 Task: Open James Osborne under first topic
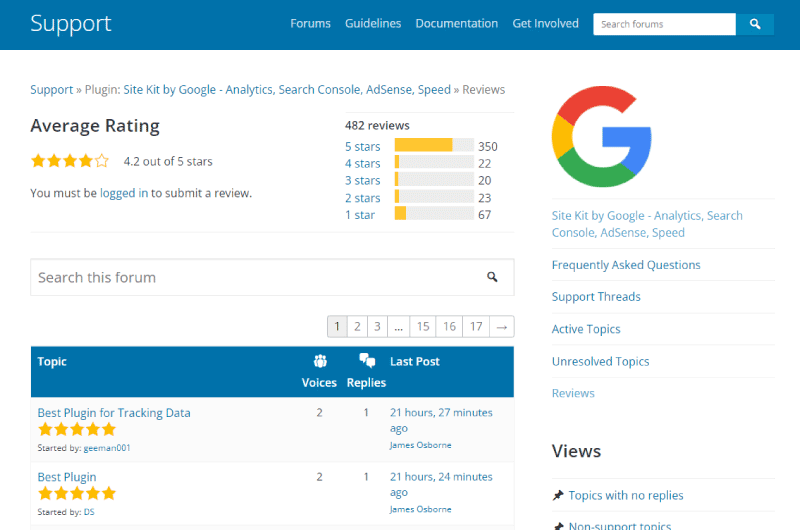(x=420, y=445)
